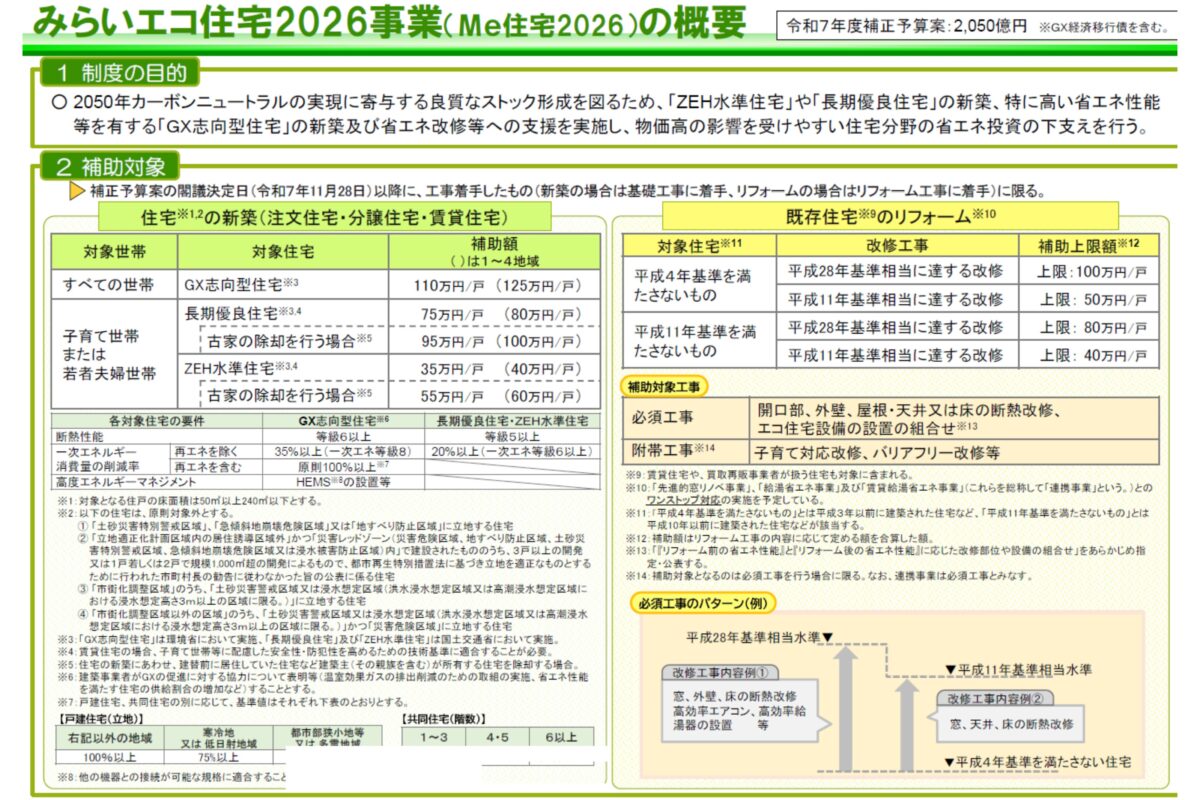The height and width of the screenshot is (800, 1200).
Task: Click the 令和7年度補正予算案 budget box
Action: point(976,27)
